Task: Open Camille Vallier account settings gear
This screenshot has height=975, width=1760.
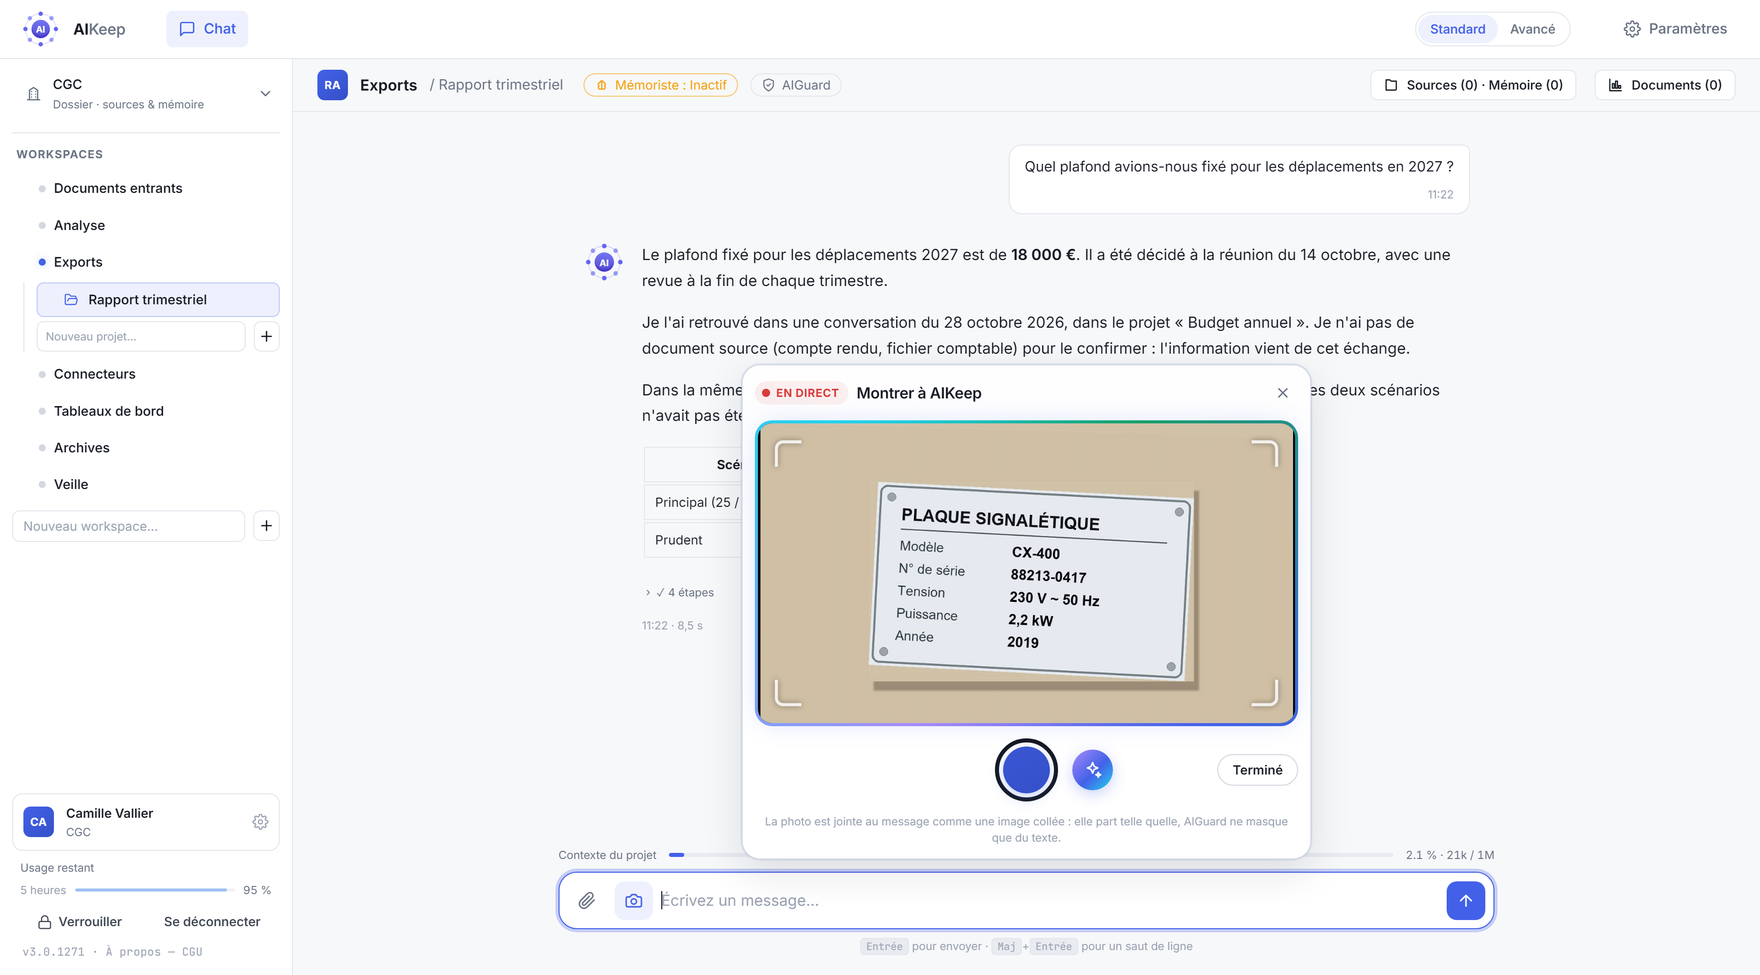Action: click(260, 822)
